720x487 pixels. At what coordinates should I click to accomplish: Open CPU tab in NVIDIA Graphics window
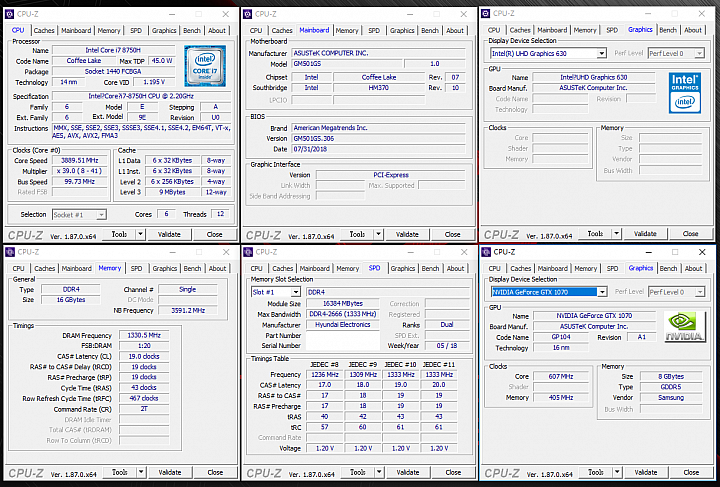coord(495,269)
